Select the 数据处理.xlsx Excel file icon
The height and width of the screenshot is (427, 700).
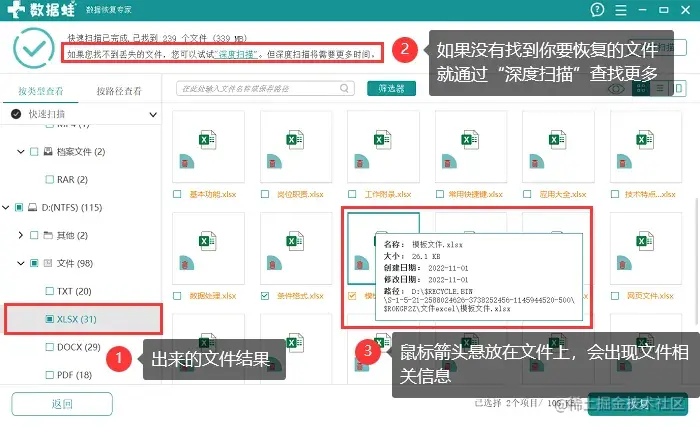[x=208, y=241]
